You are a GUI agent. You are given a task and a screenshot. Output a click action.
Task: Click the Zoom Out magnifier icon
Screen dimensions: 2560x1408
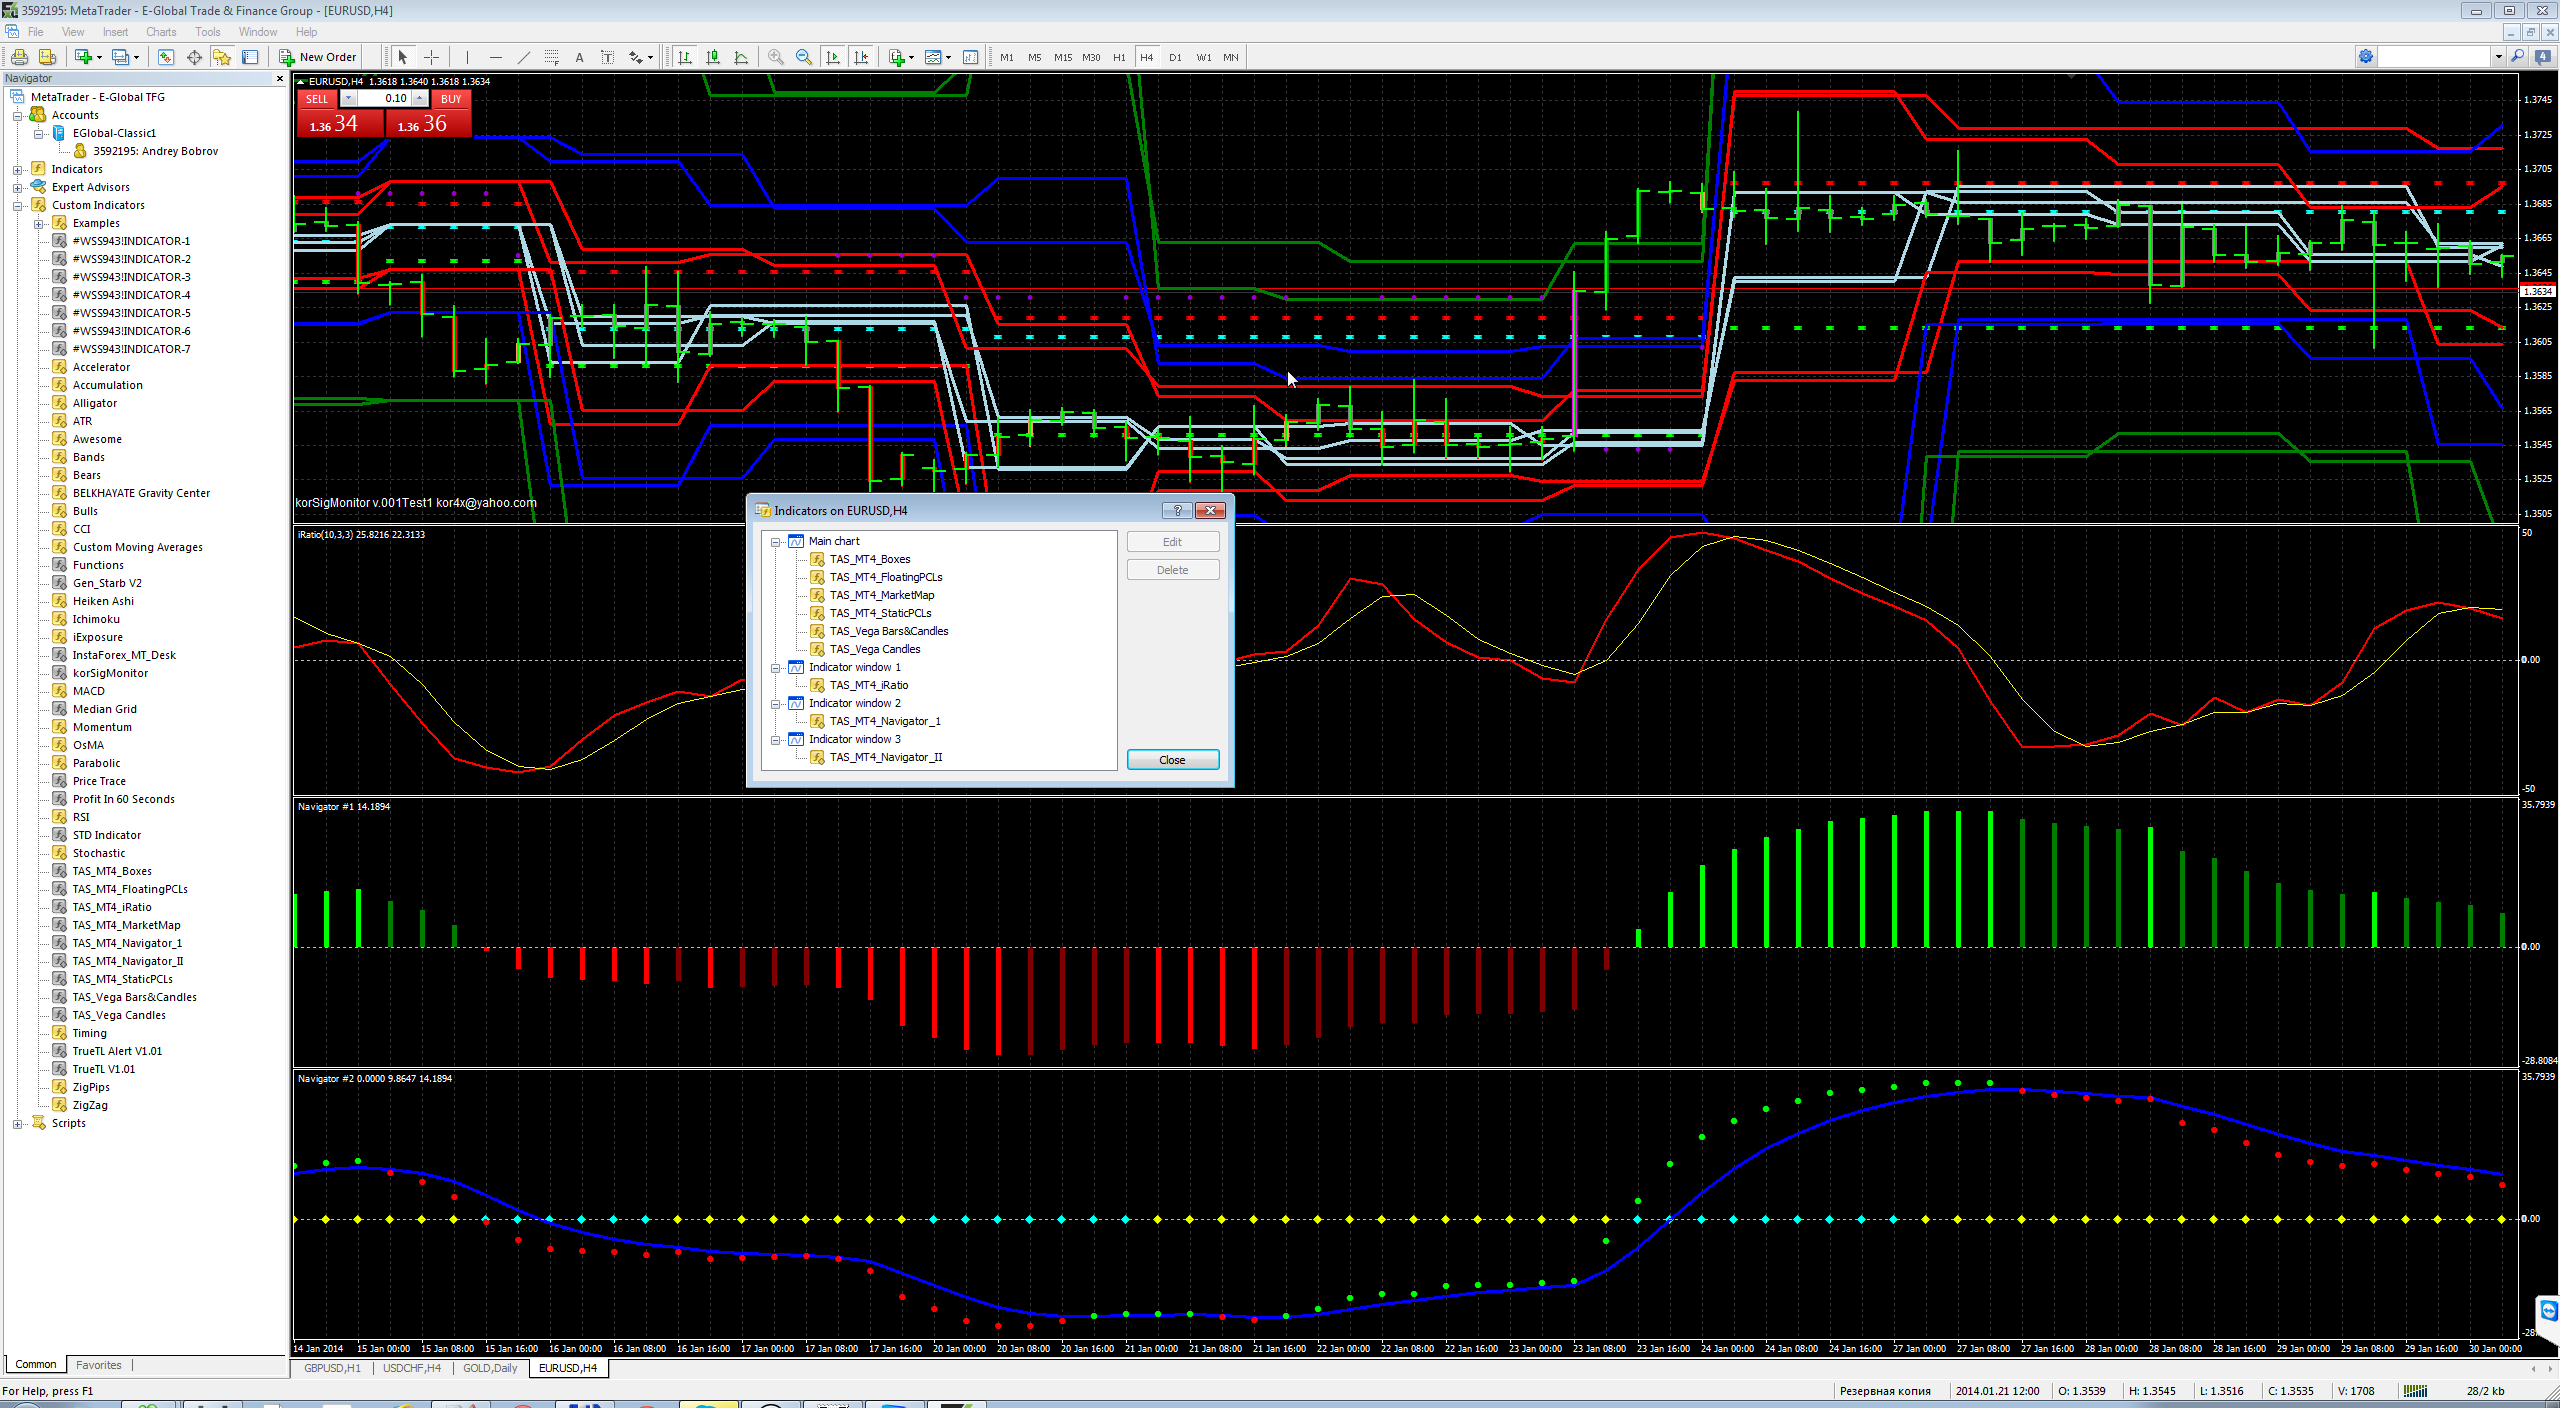point(803,57)
